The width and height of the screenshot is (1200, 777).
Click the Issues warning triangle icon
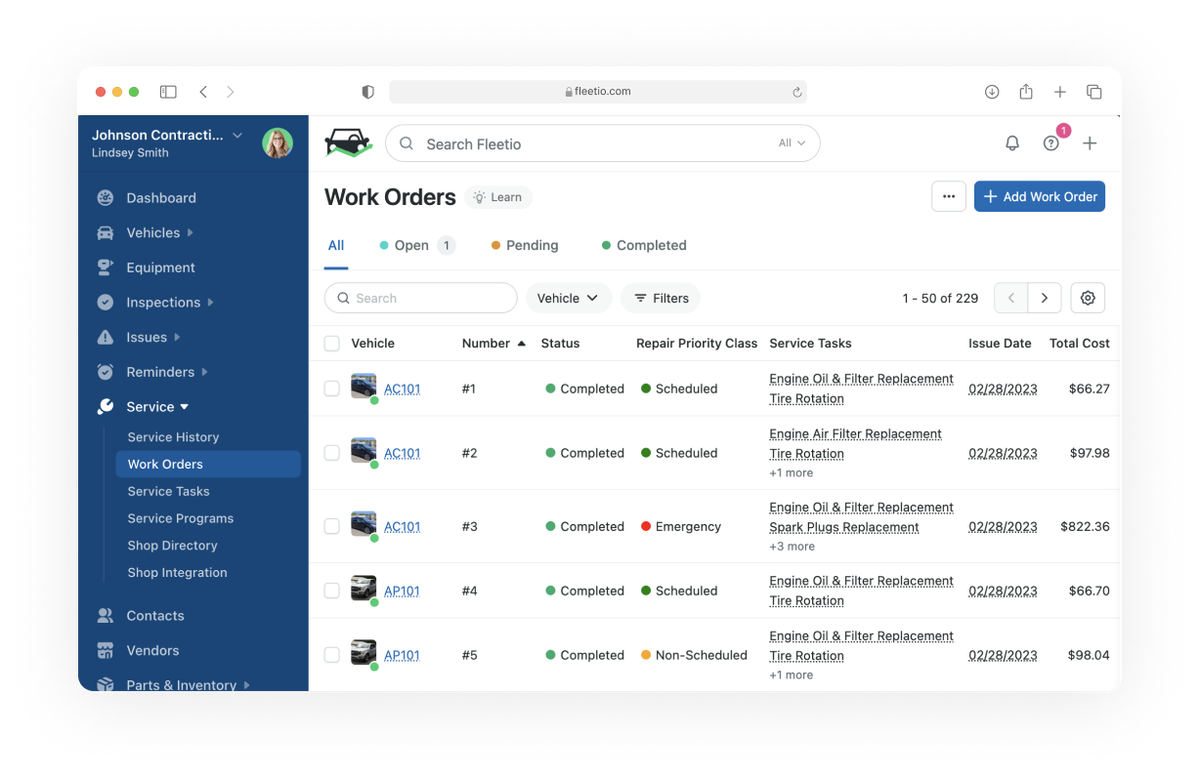click(x=105, y=337)
